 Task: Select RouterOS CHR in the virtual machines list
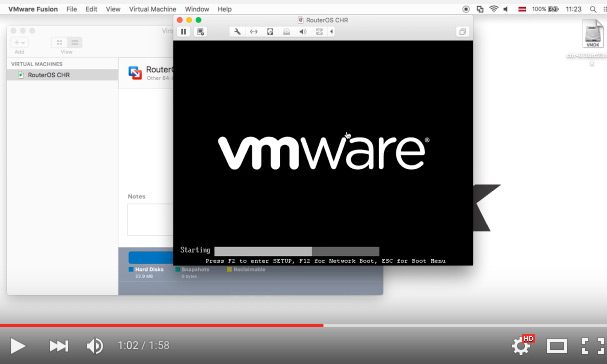tap(62, 75)
